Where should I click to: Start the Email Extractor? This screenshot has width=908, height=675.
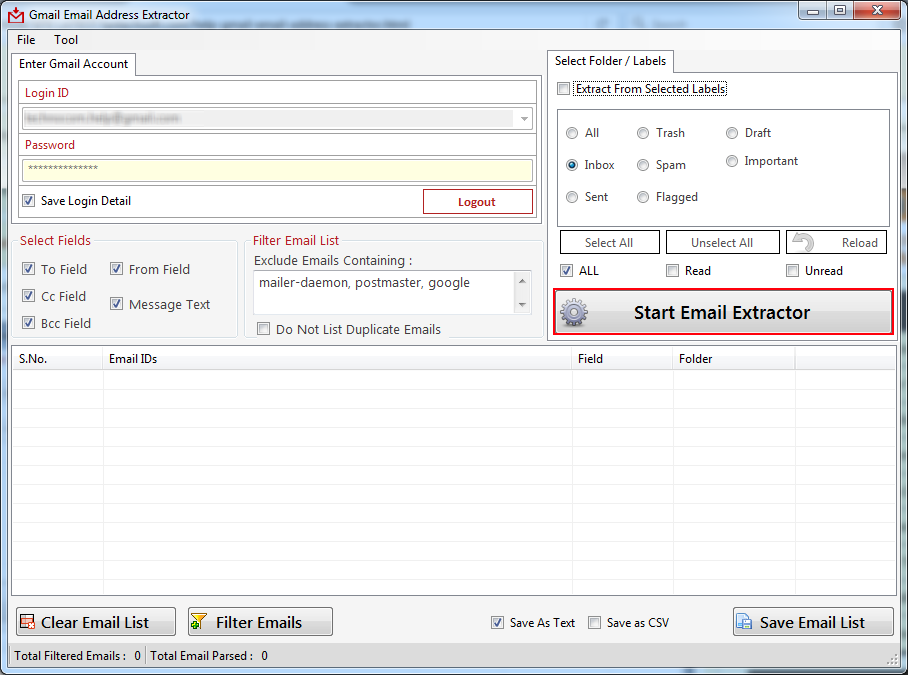pos(723,312)
